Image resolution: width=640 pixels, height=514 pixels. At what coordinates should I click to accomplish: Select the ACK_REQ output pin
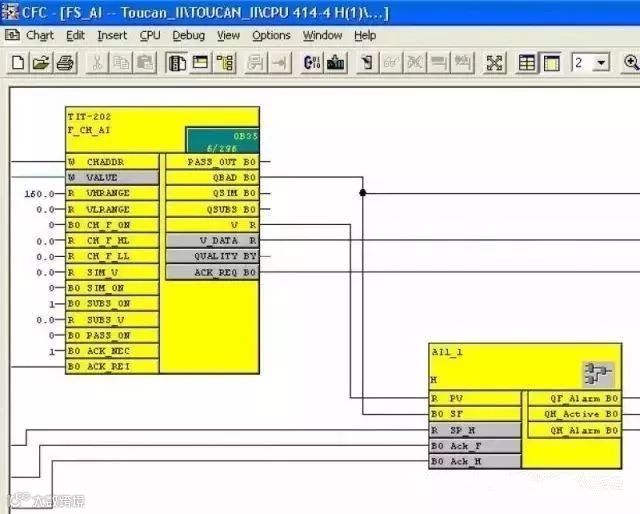click(x=212, y=272)
